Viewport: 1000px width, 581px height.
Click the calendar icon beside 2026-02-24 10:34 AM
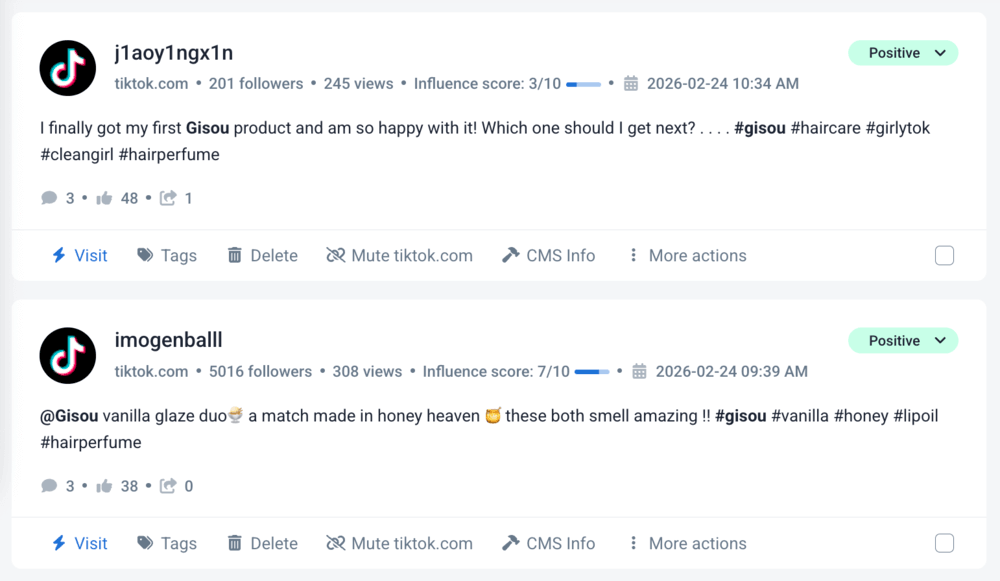[631, 84]
